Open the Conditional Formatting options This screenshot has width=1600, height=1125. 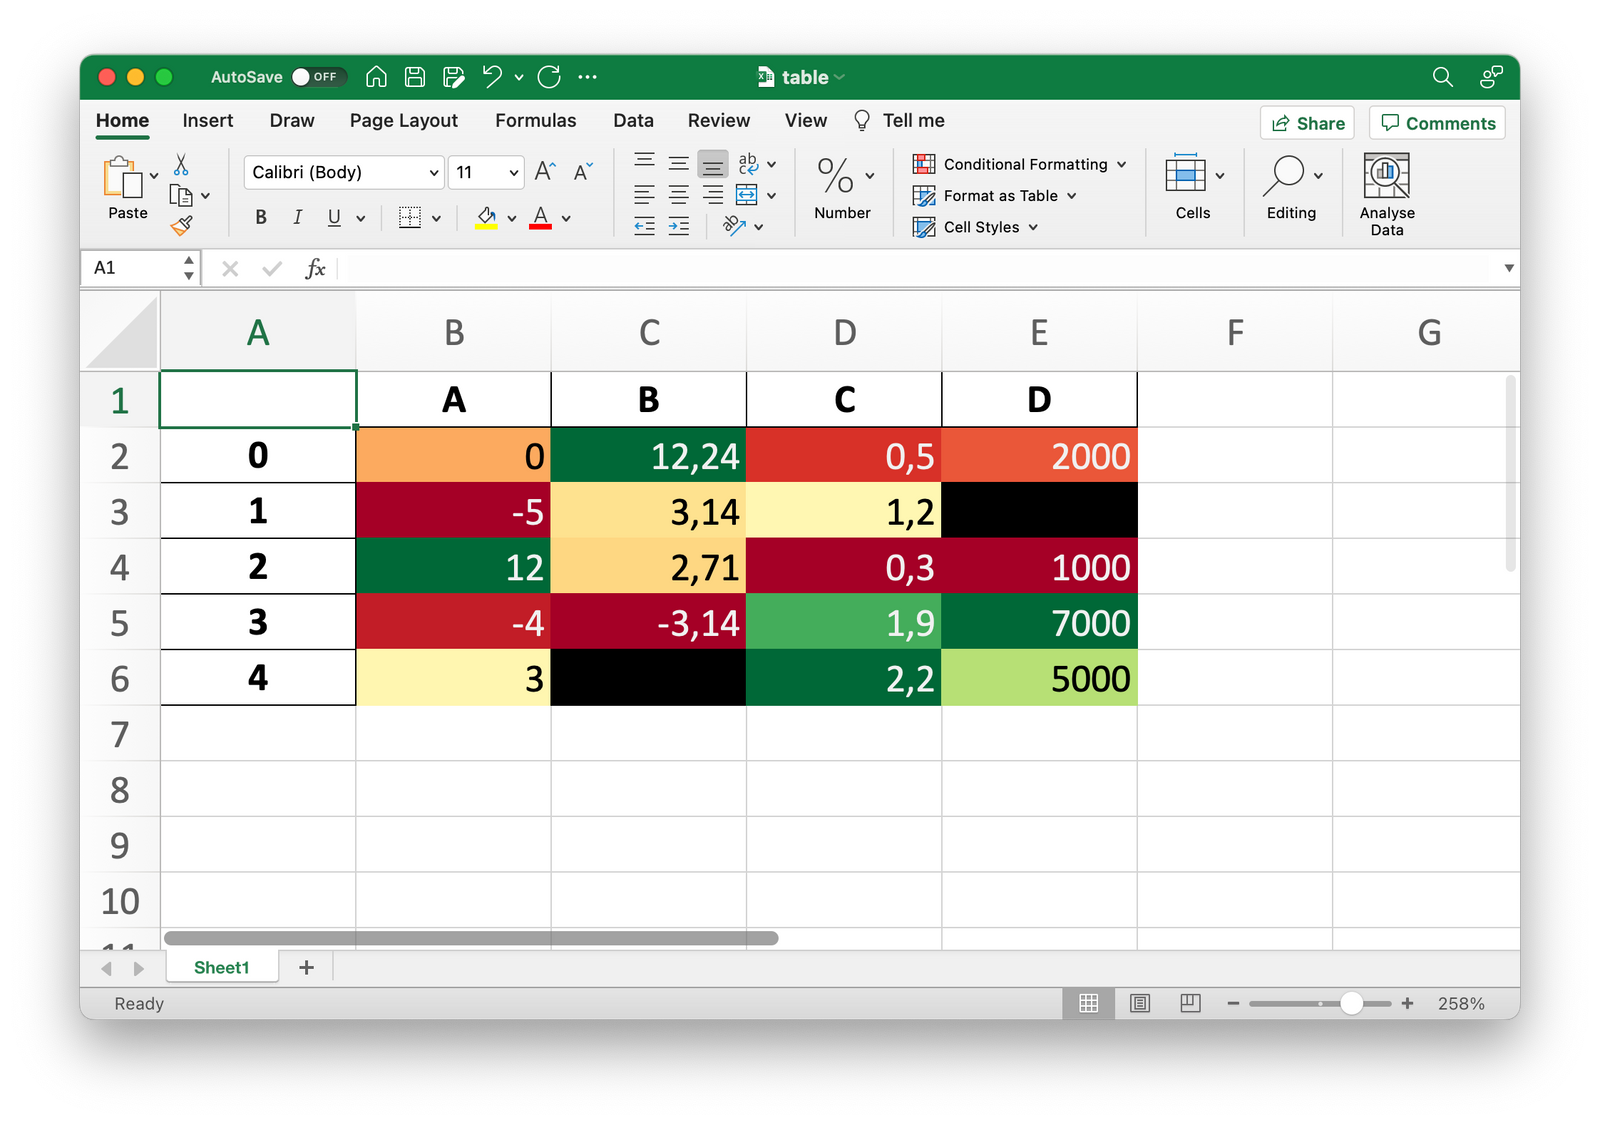(1020, 164)
